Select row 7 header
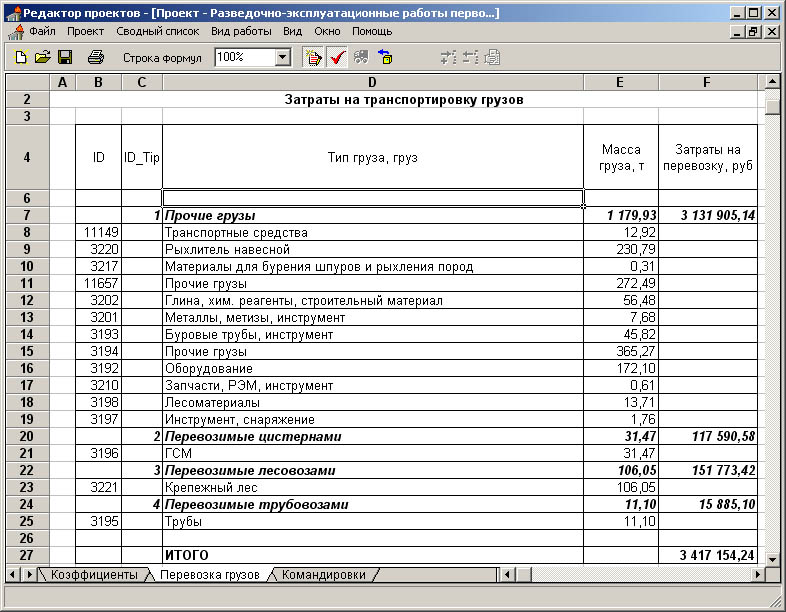The image size is (786, 612). 27,216
